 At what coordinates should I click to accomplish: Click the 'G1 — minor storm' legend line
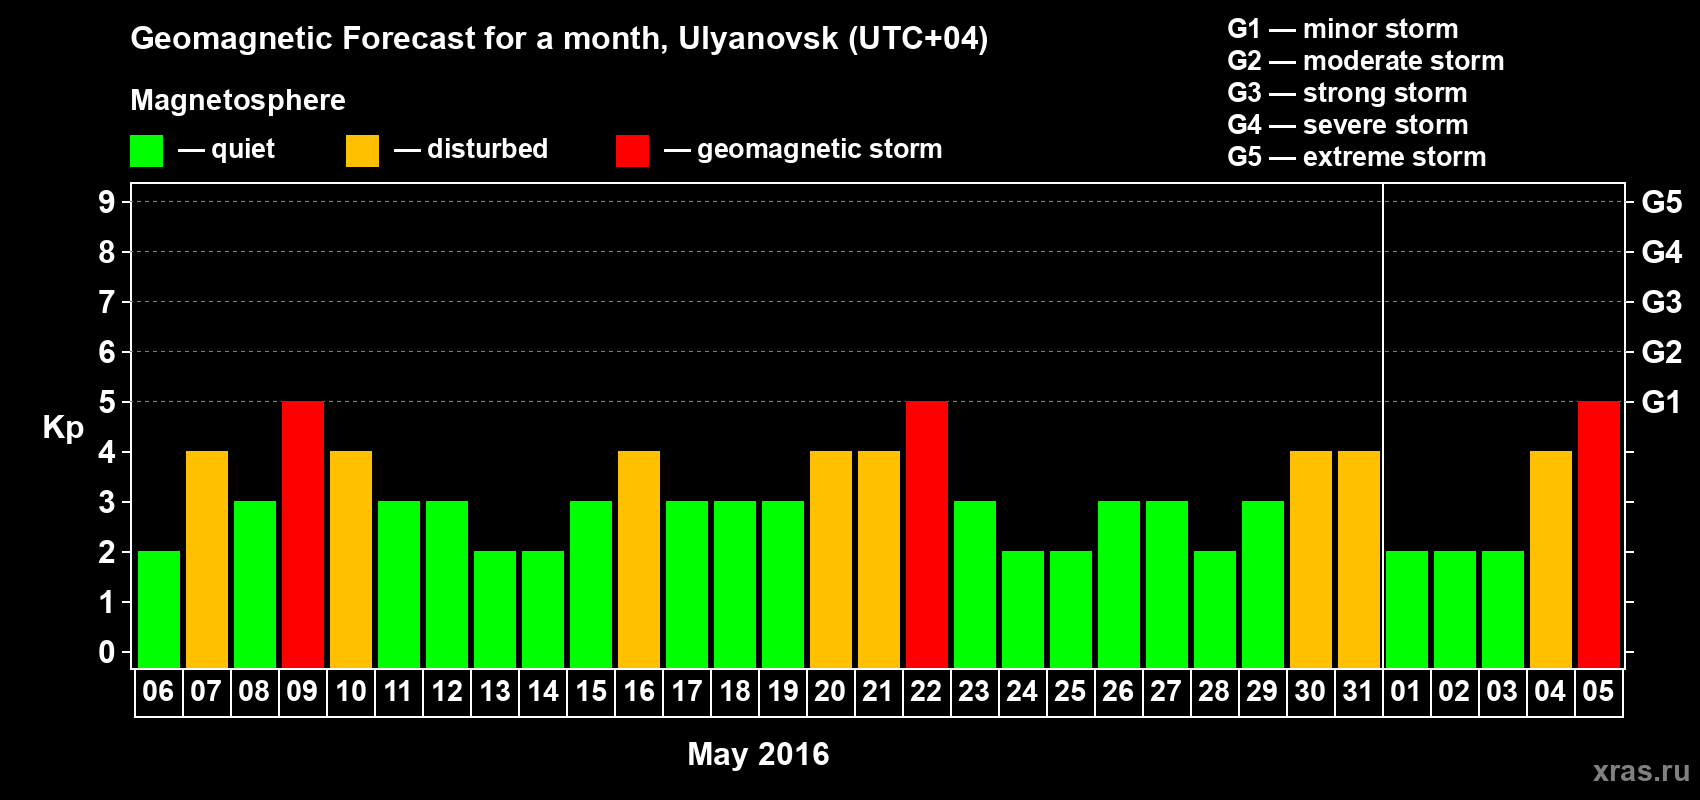coord(1342,29)
